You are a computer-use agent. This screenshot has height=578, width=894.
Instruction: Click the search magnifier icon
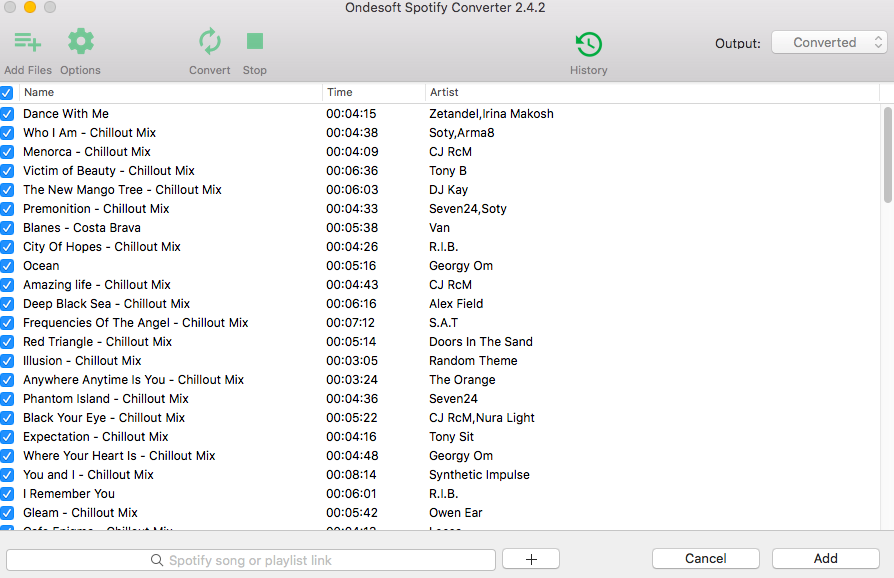point(157,560)
